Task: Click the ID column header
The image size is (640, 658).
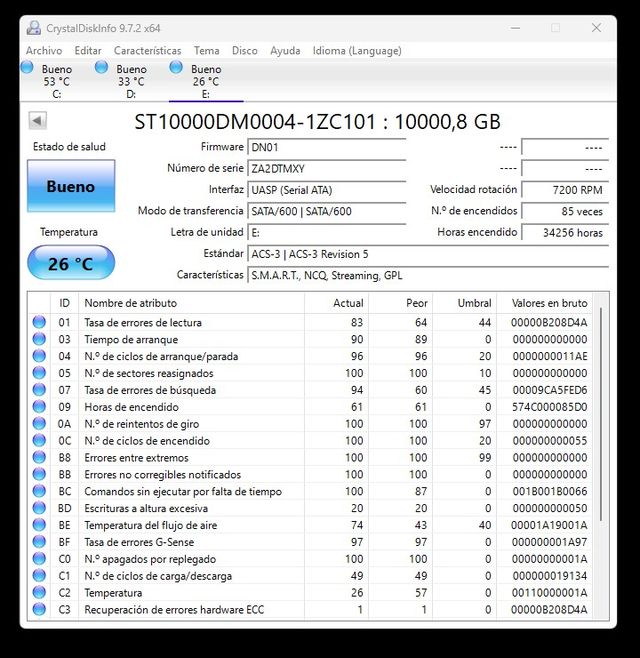Action: [64, 303]
